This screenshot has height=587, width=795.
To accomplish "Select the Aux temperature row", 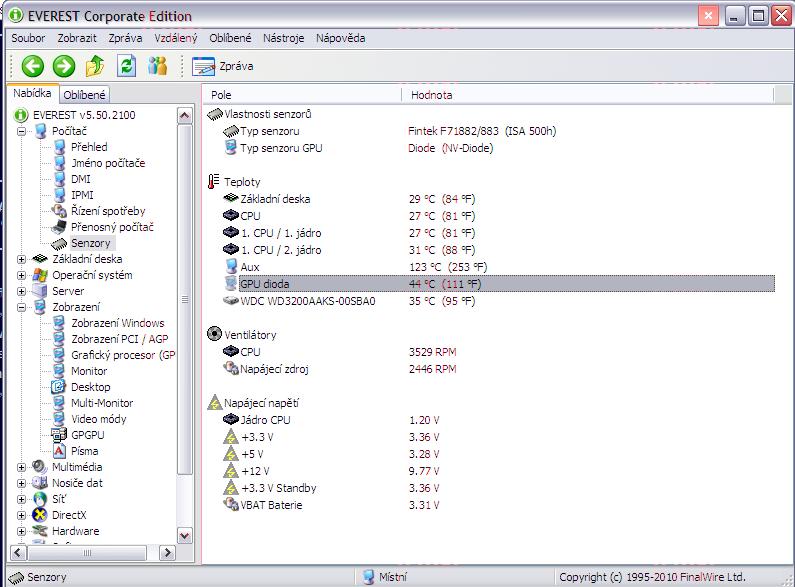I will coord(499,267).
